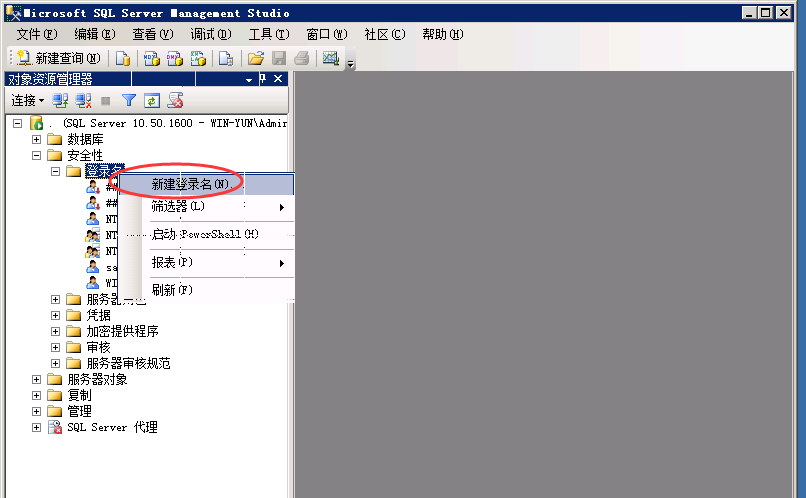The height and width of the screenshot is (498, 806).
Task: Click the Open File folder icon
Action: (255, 59)
